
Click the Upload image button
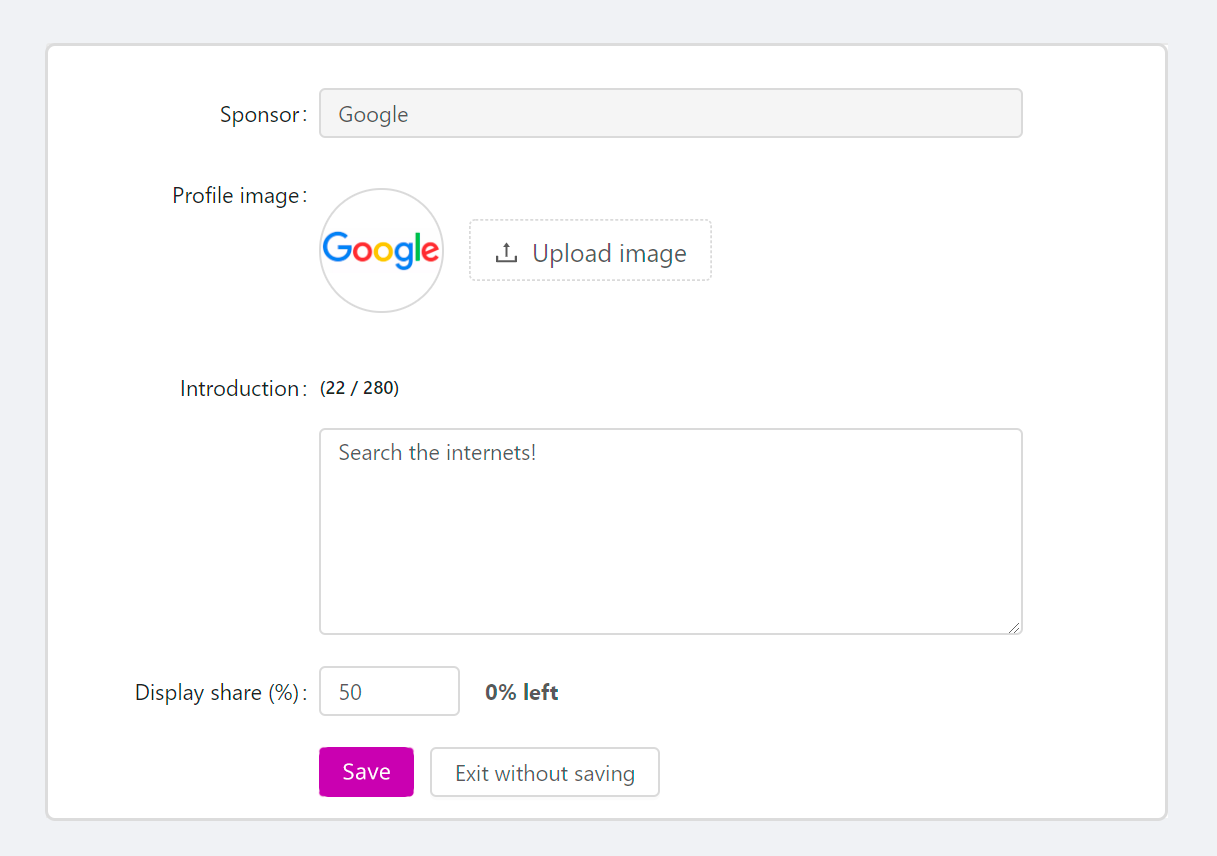[590, 250]
